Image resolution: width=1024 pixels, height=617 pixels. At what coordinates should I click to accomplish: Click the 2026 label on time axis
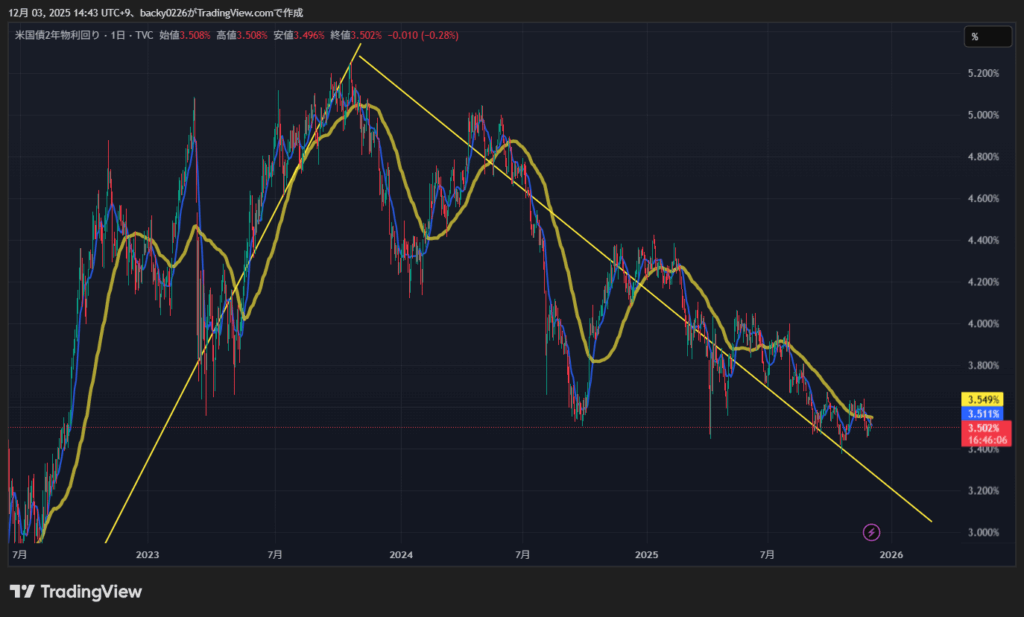tap(891, 553)
